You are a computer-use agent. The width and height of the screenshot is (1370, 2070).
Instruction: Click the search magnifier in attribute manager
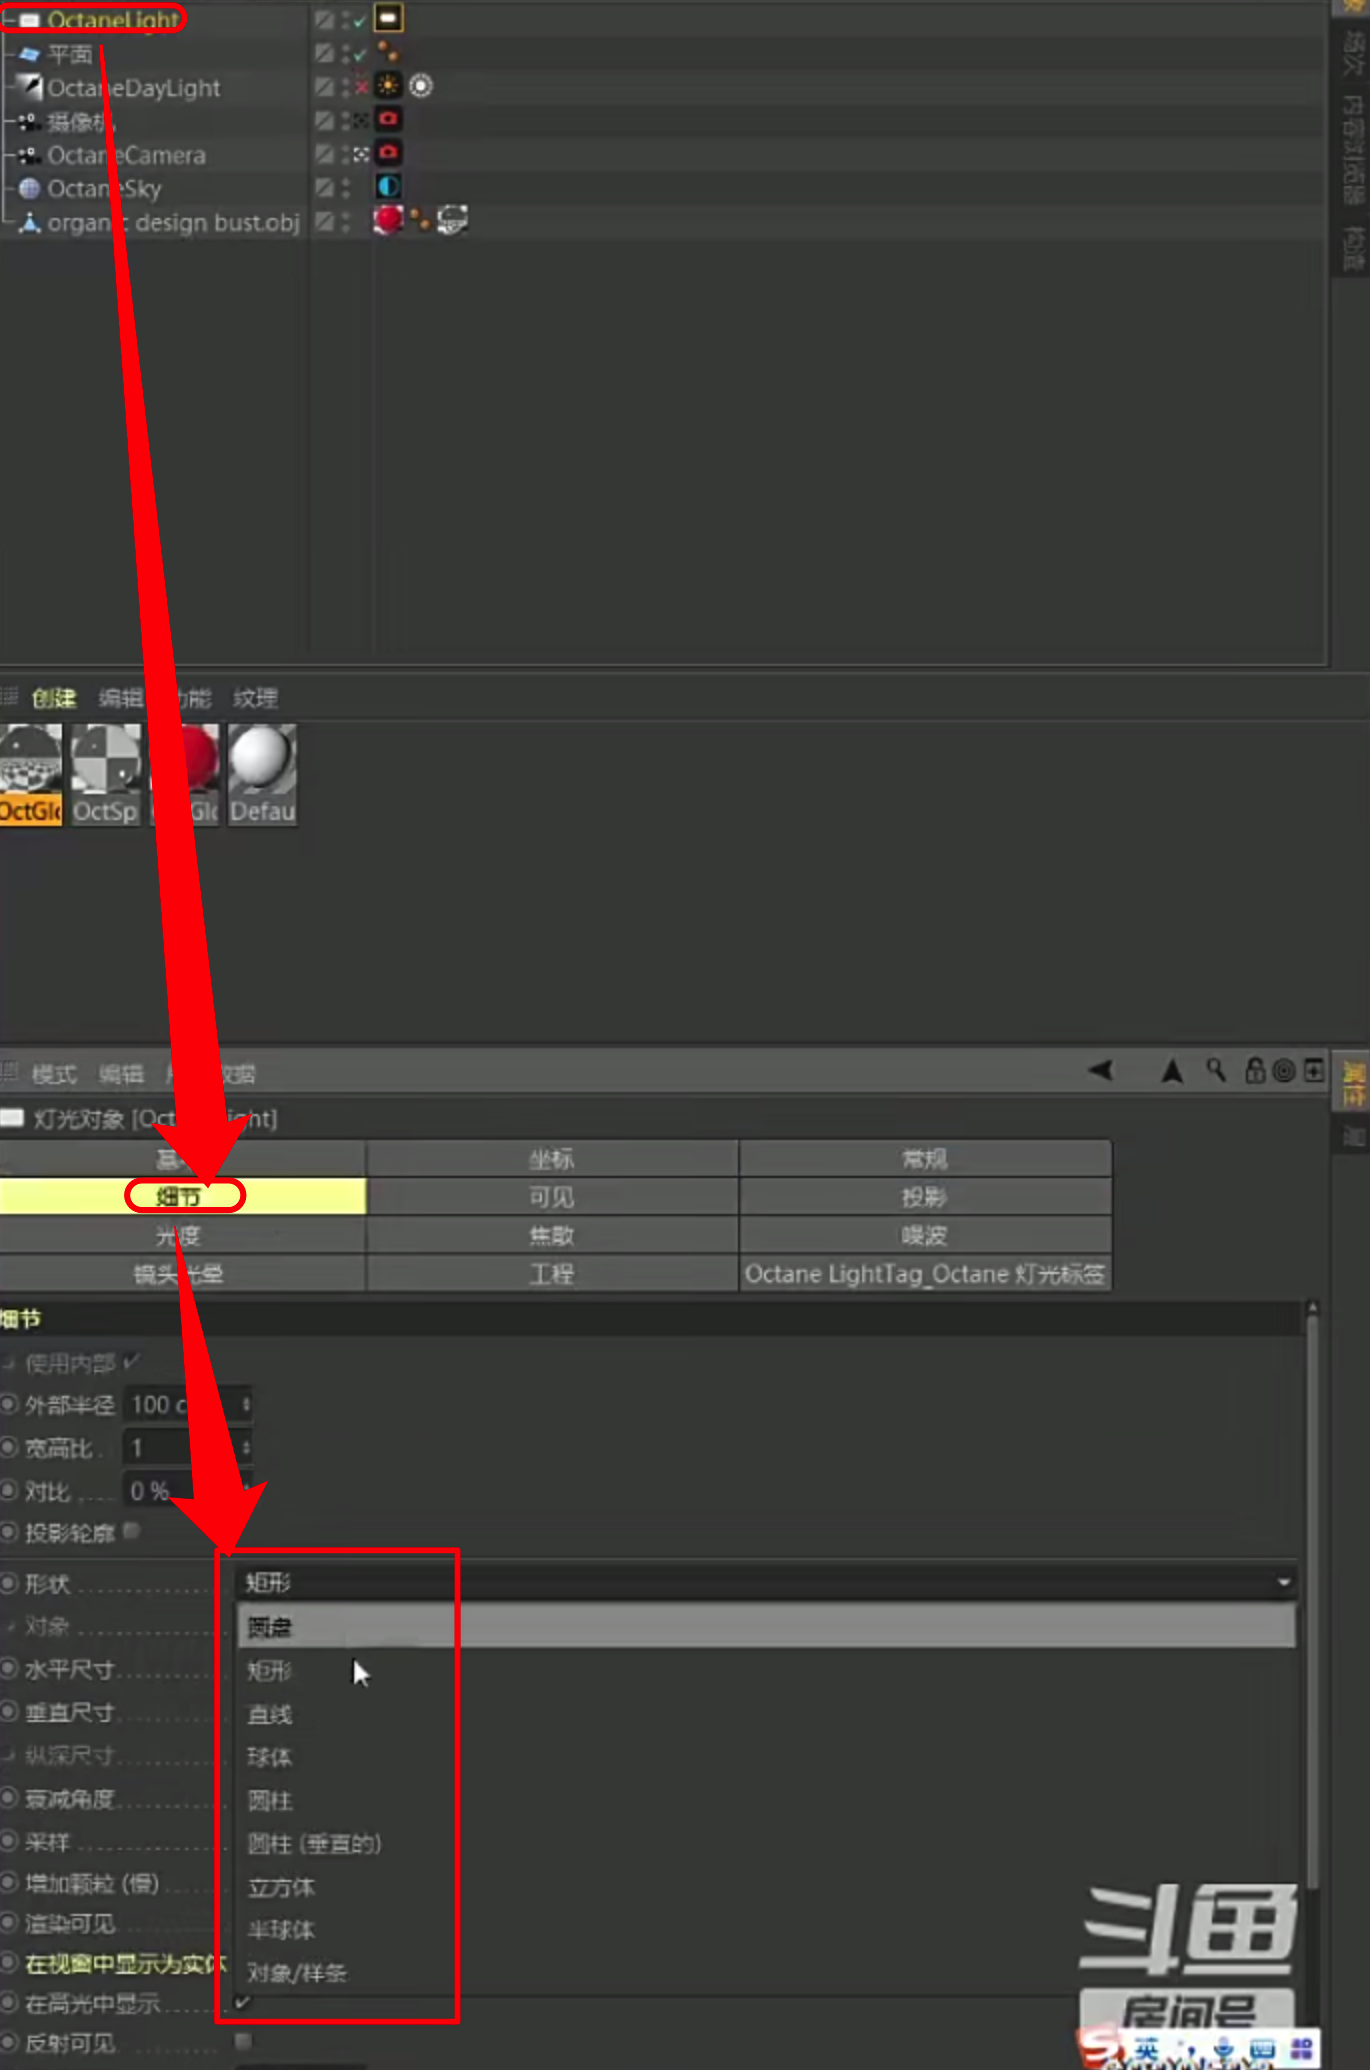[x=1216, y=1070]
